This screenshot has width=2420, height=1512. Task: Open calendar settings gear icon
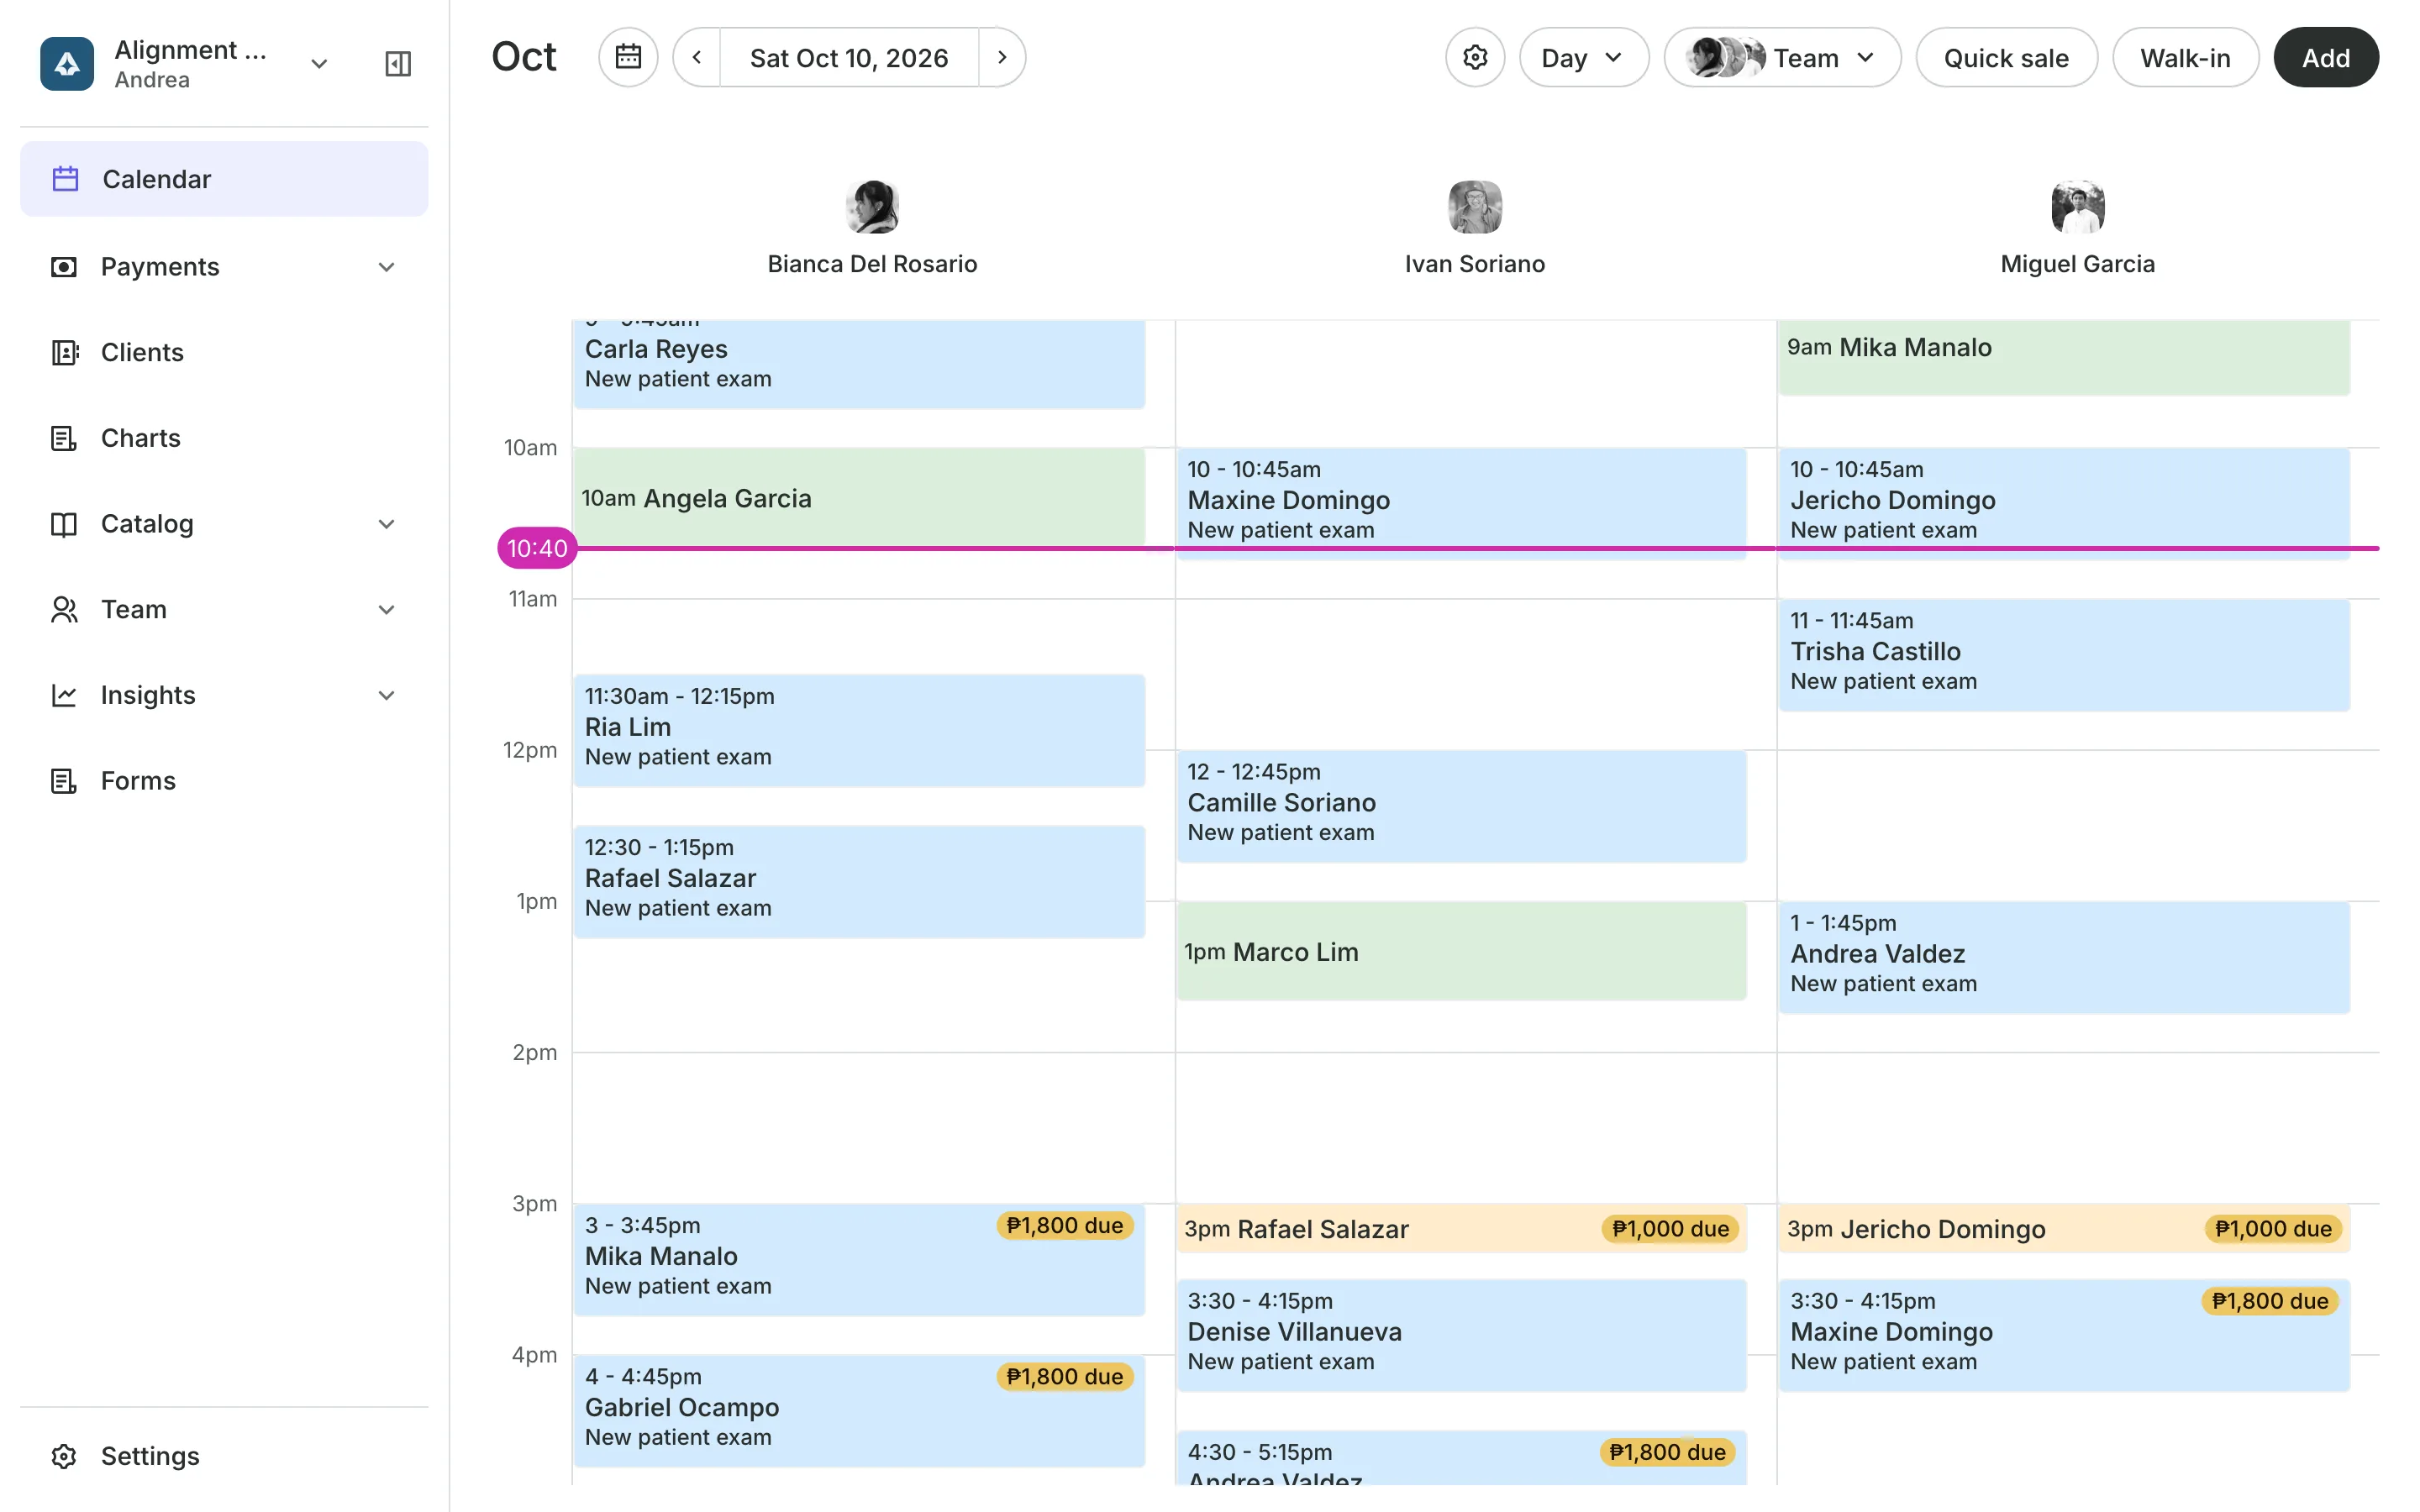click(x=1475, y=57)
